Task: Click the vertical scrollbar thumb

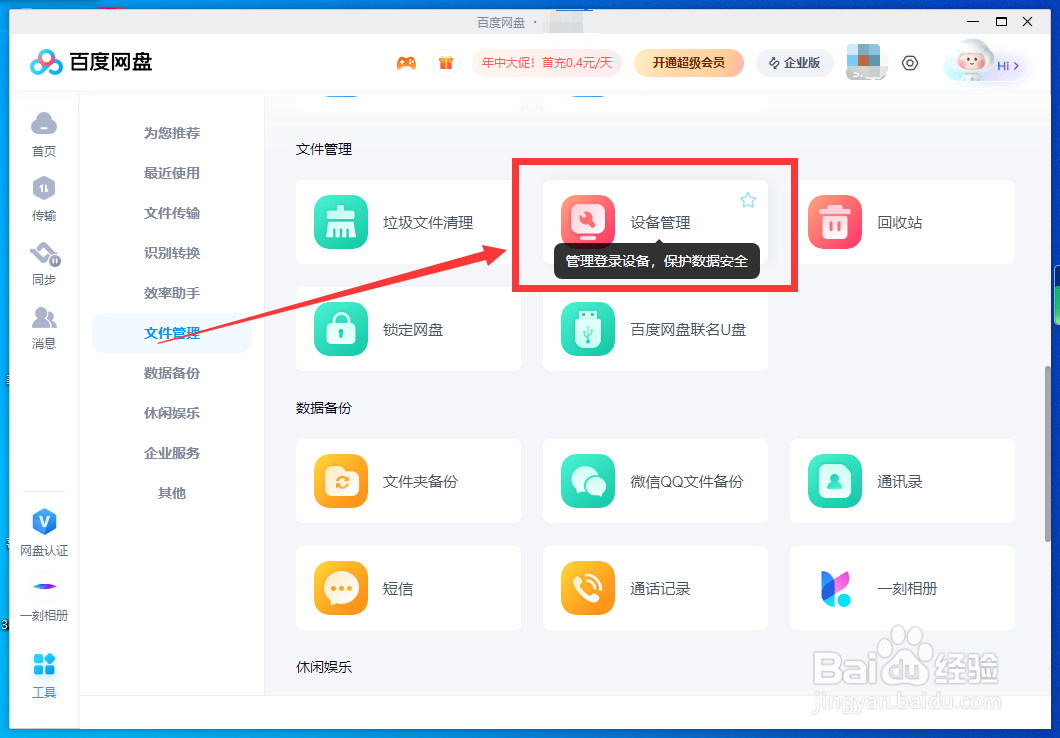Action: [x=1048, y=453]
